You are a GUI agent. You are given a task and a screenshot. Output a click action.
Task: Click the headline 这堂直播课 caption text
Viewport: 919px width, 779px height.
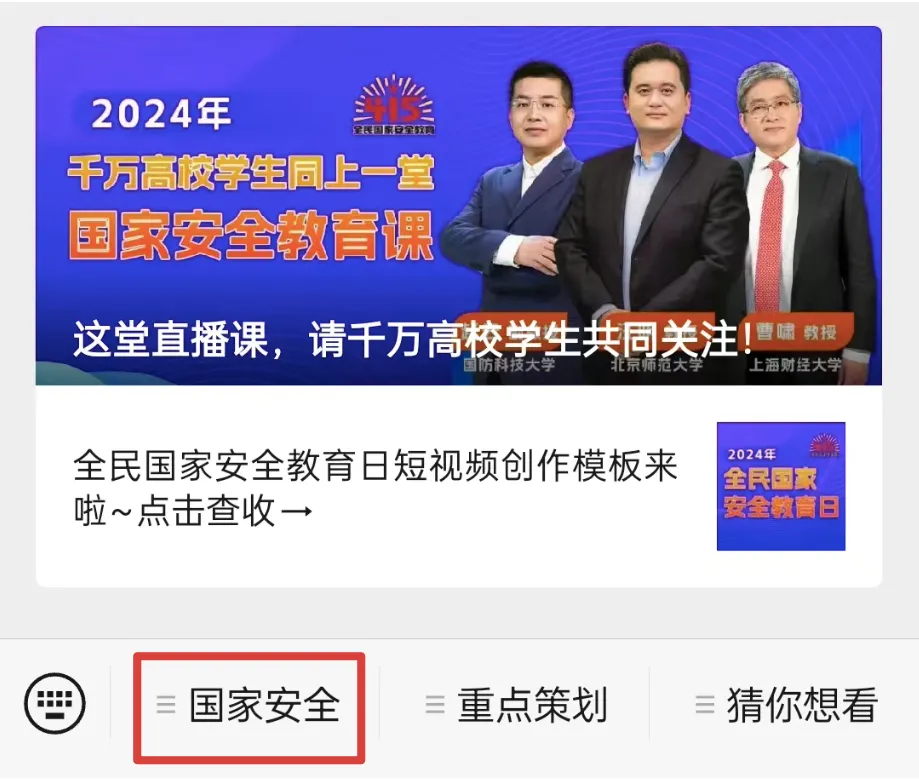coord(413,339)
